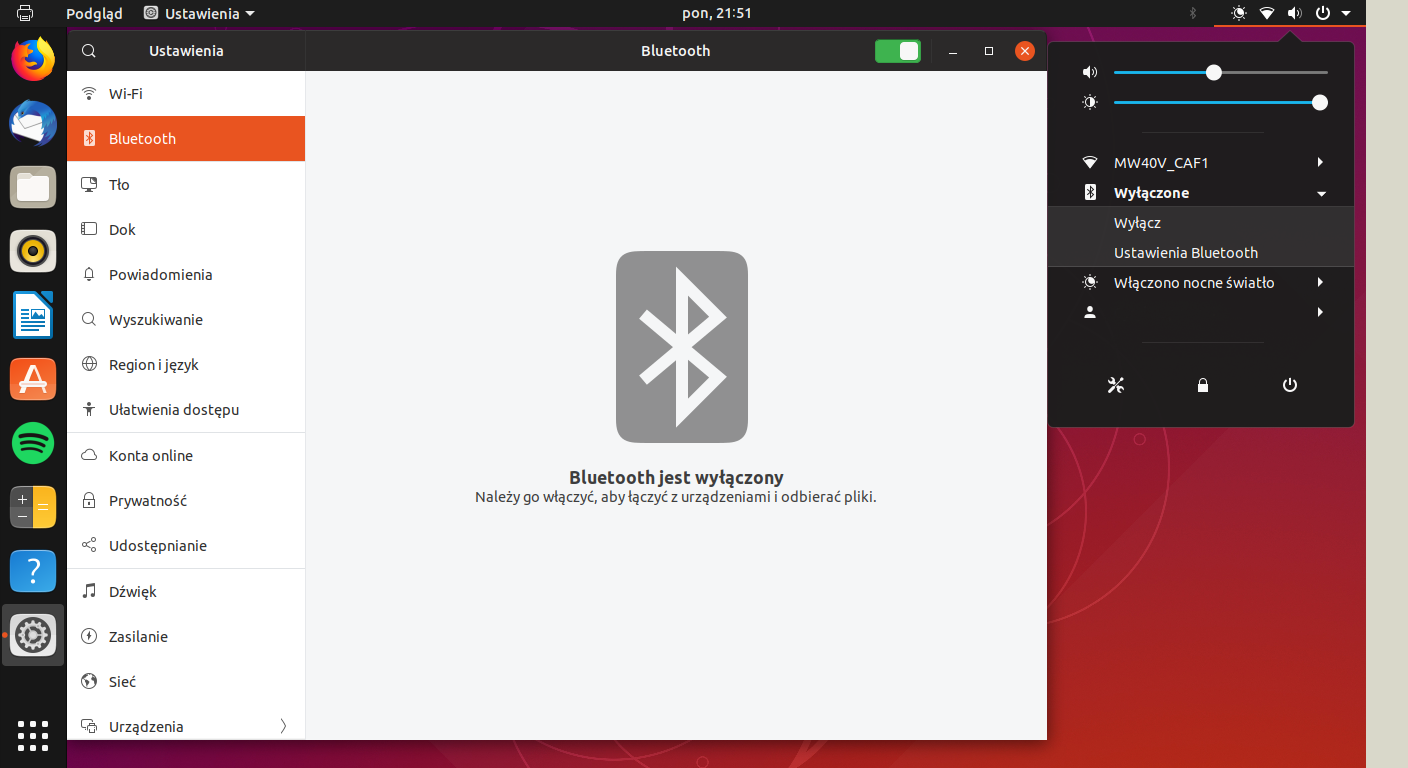Open system settings wrench icon in menu
Screen dimensions: 1408x768
point(1116,385)
